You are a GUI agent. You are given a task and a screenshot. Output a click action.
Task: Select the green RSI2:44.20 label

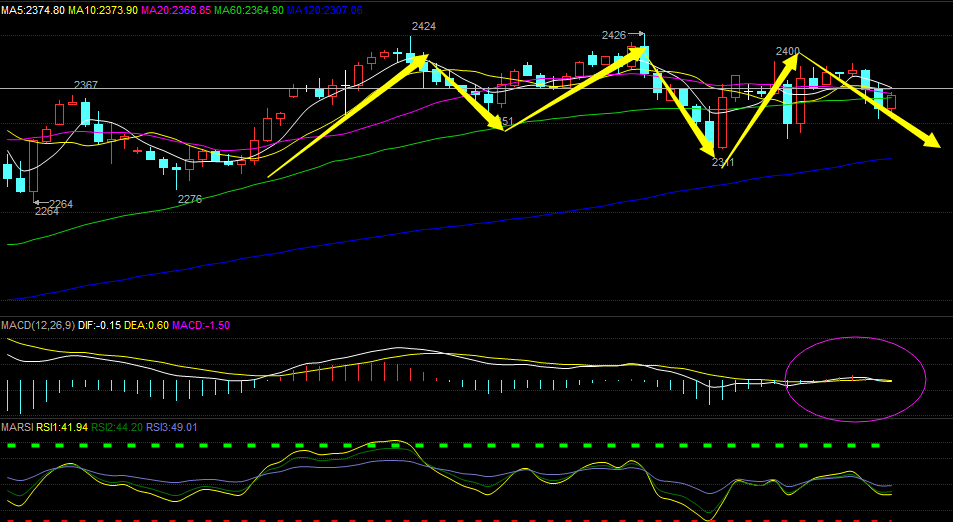point(117,427)
